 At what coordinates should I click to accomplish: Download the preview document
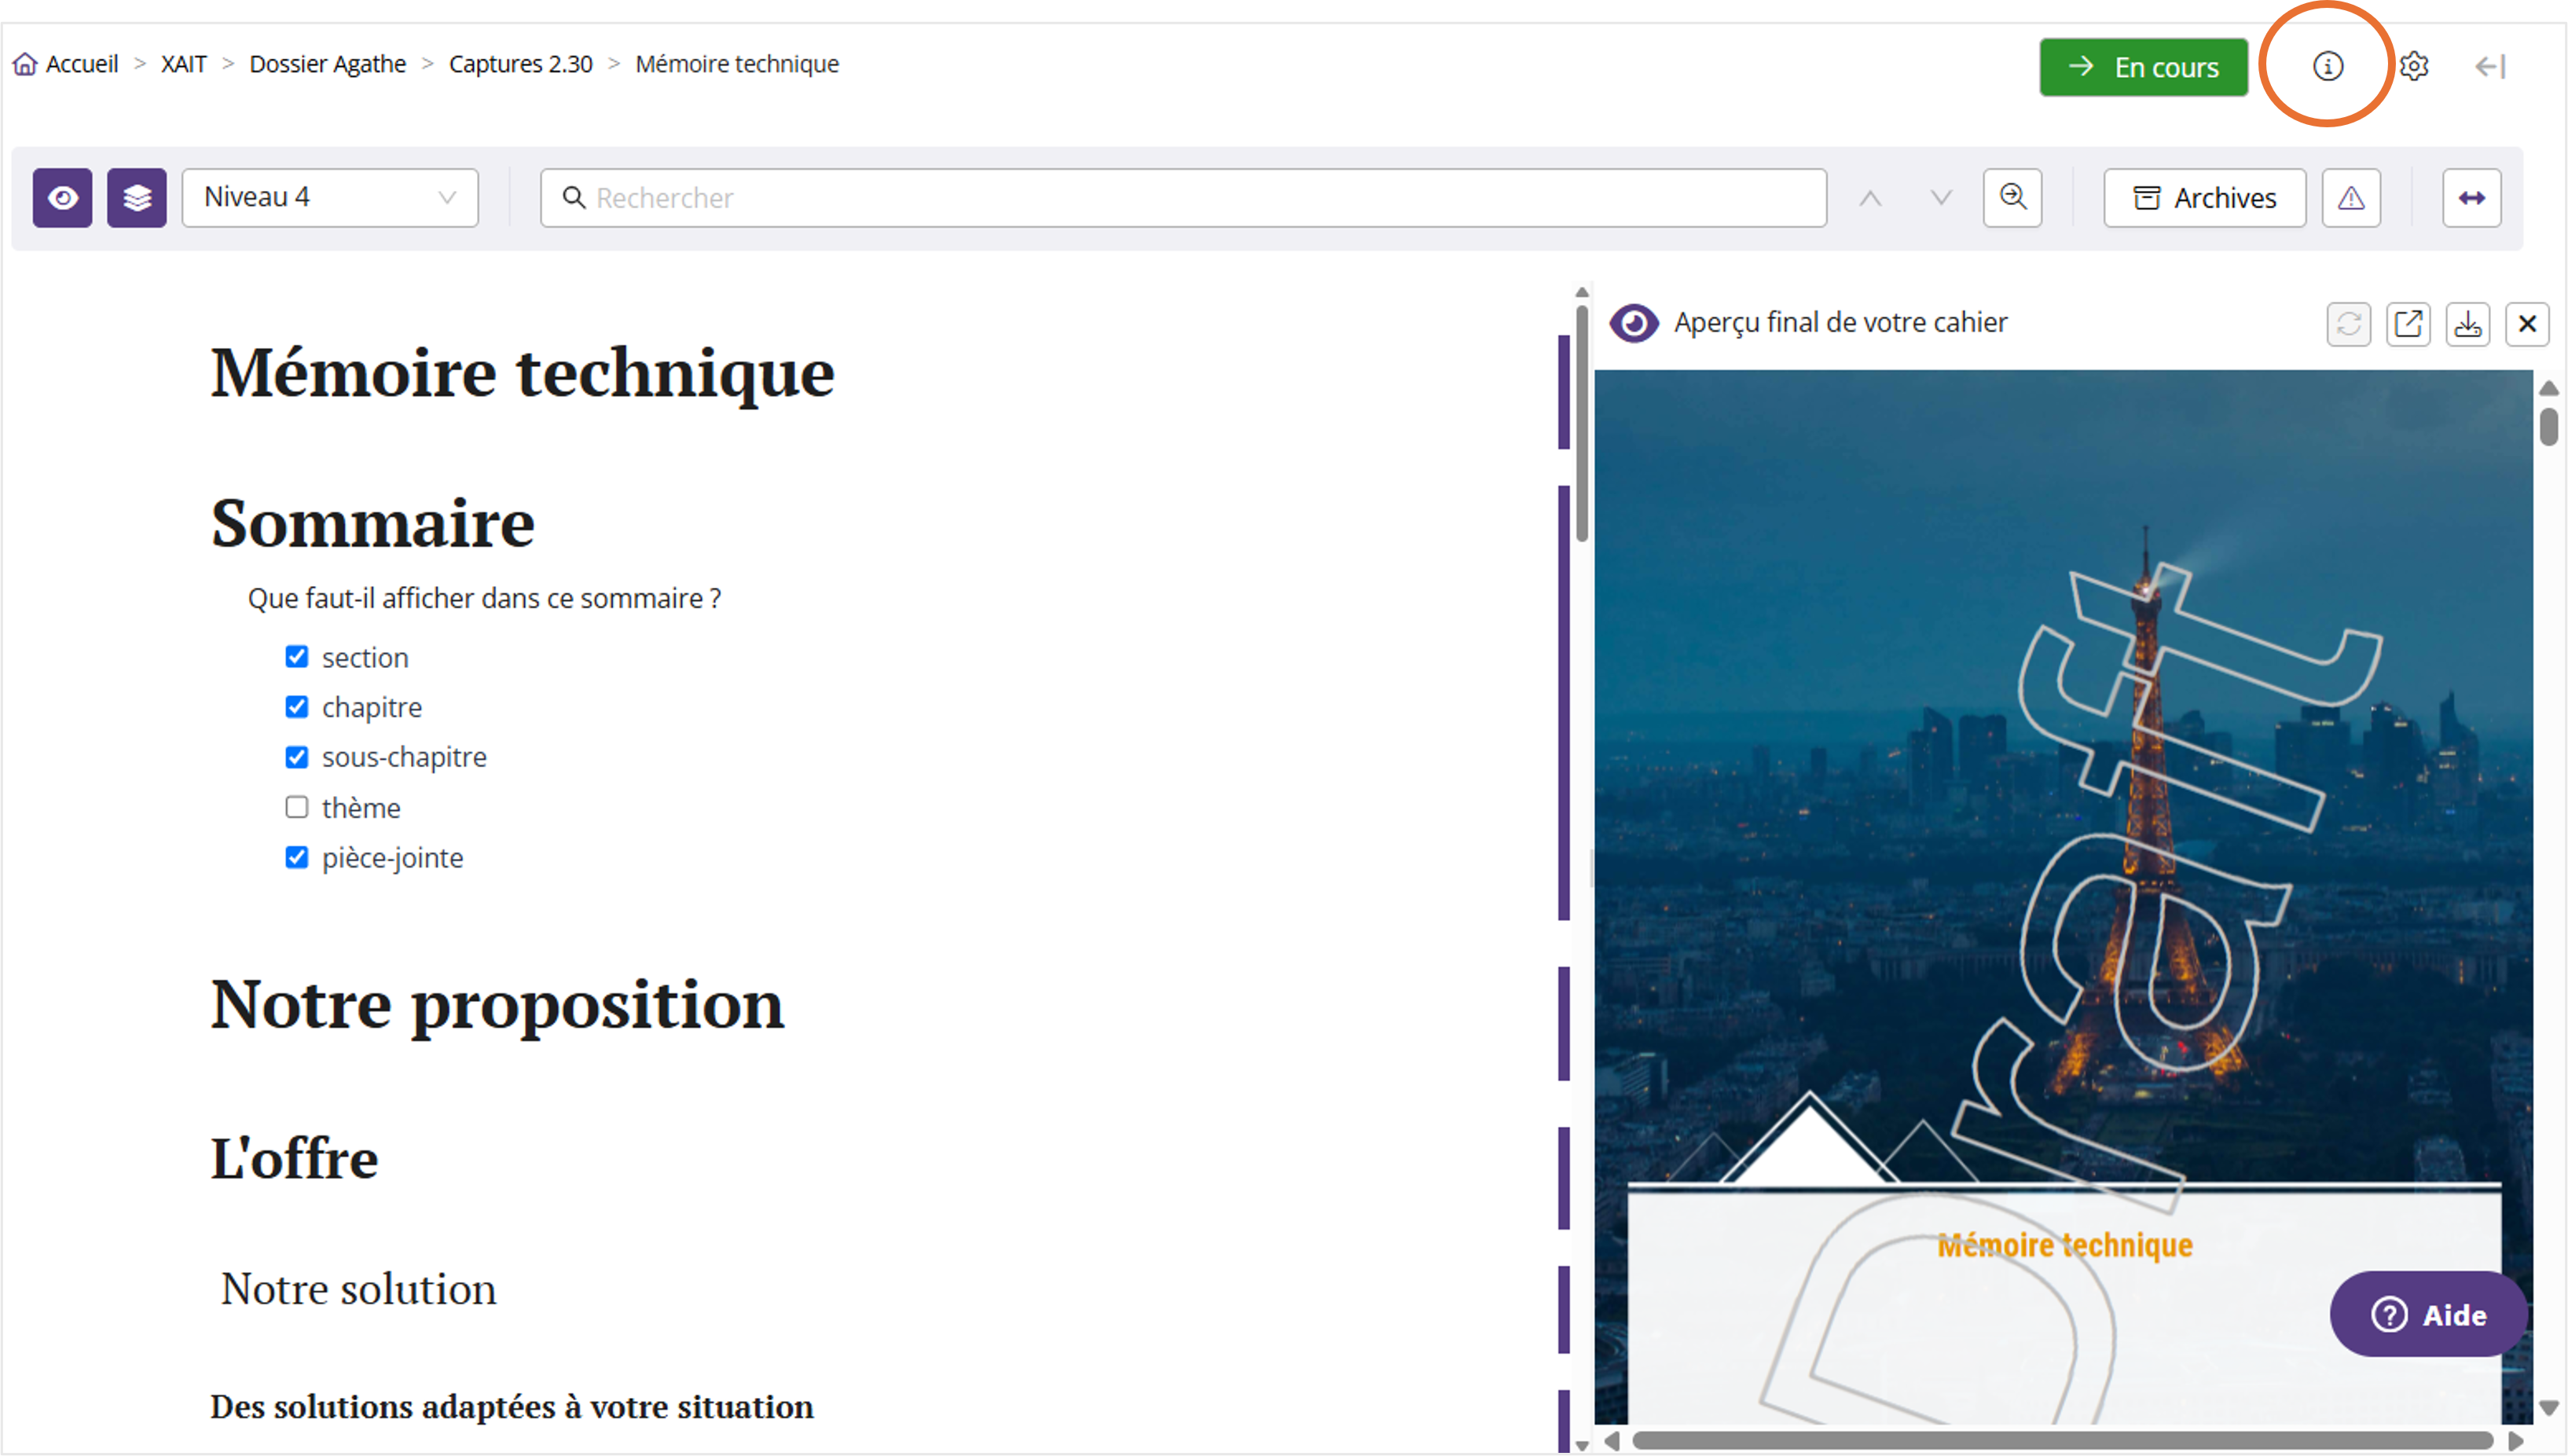click(x=2467, y=324)
